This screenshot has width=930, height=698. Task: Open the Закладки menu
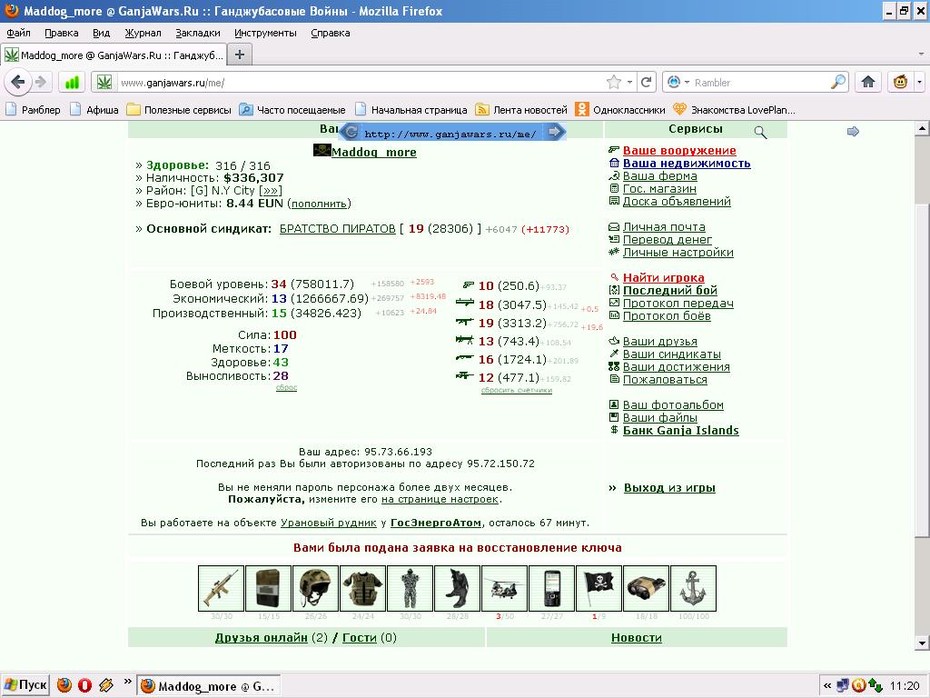click(x=198, y=33)
